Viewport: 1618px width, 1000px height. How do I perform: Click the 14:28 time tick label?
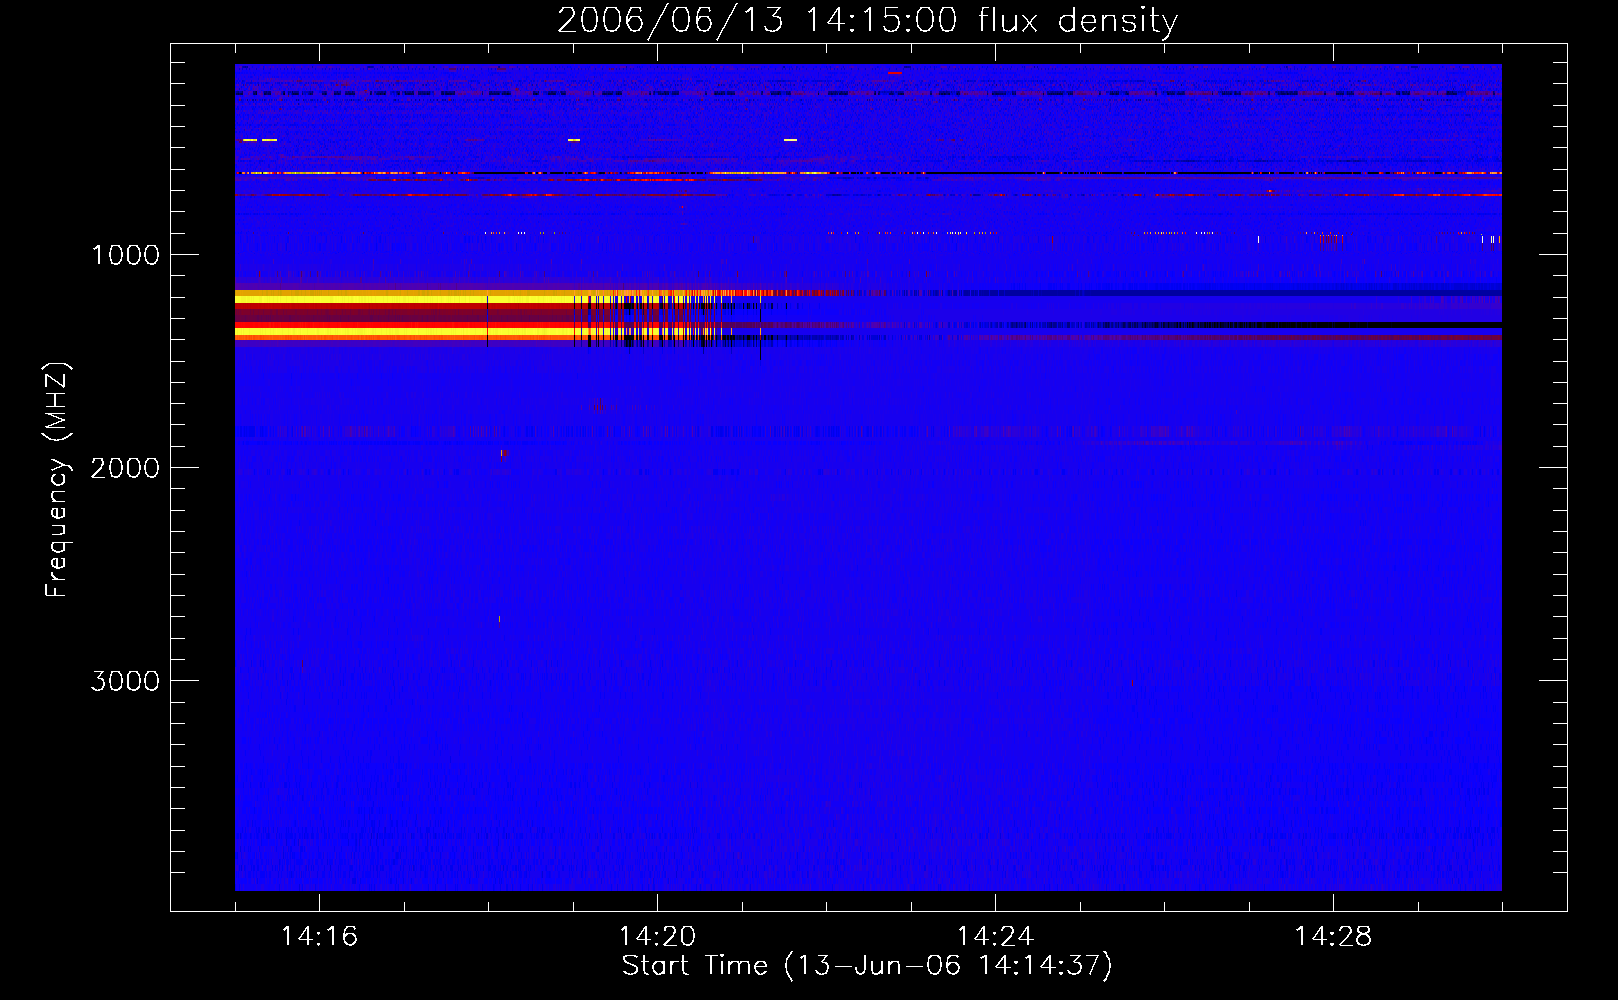pyautogui.click(x=1333, y=936)
